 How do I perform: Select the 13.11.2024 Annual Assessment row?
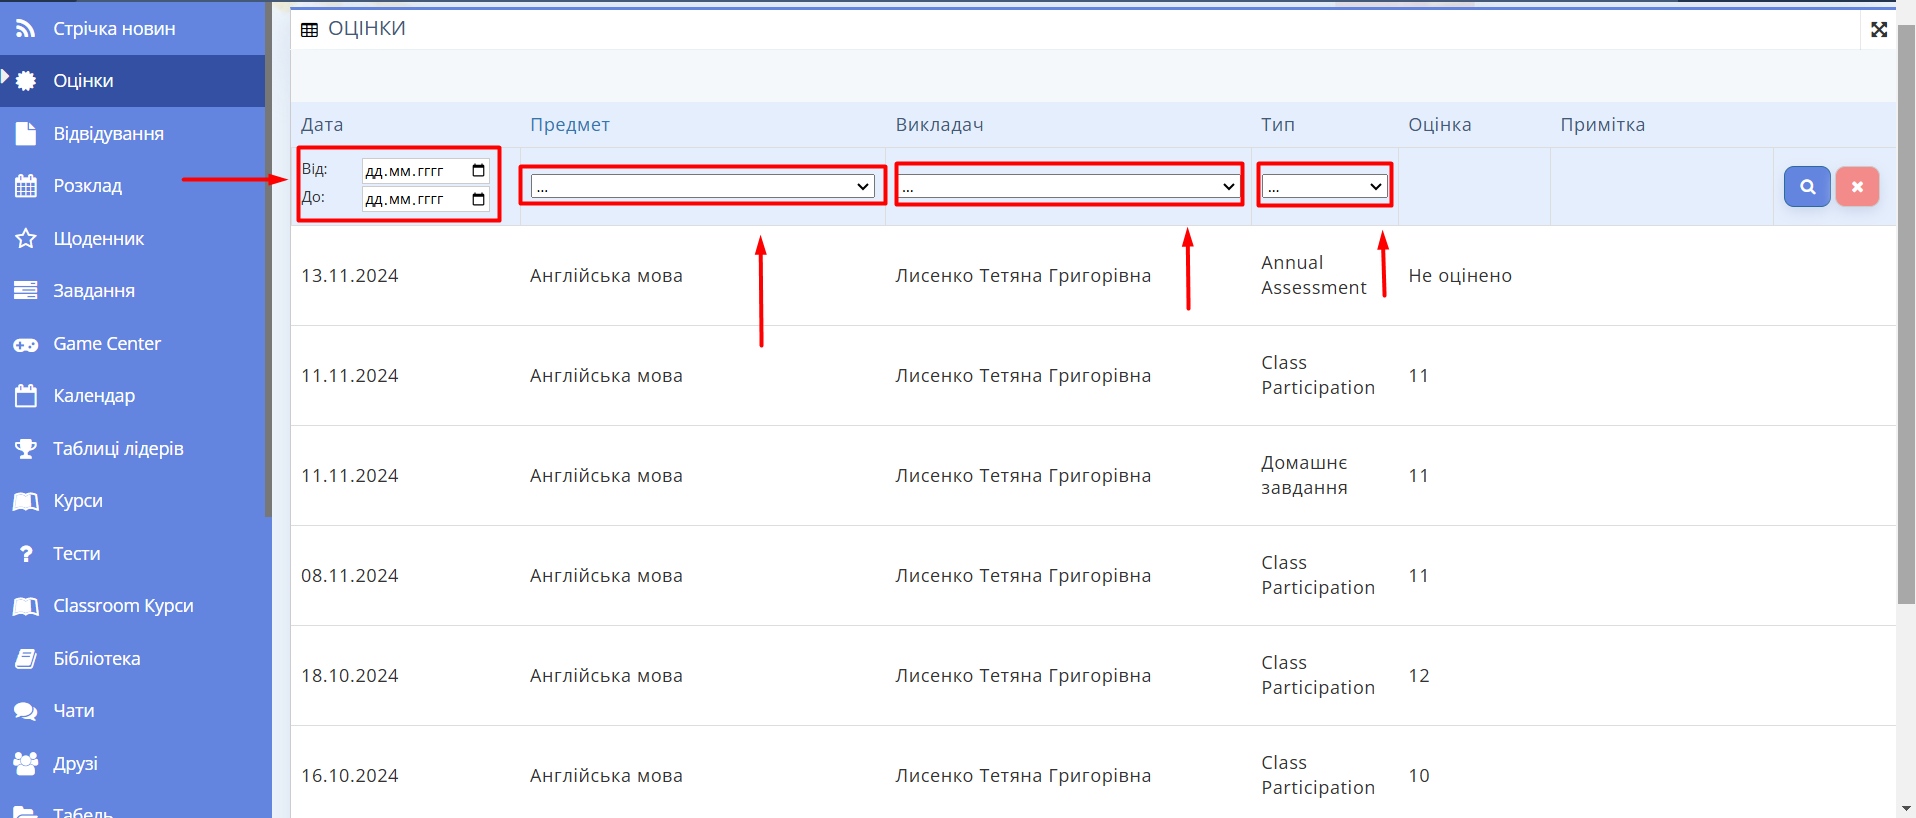point(1000,276)
